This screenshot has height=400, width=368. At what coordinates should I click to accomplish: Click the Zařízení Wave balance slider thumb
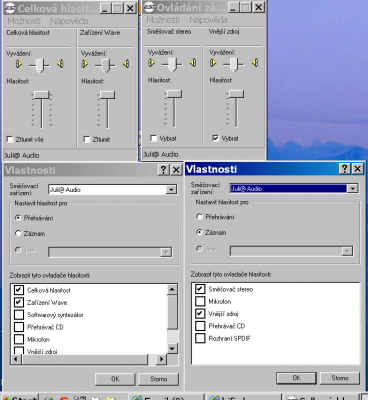tap(105, 65)
